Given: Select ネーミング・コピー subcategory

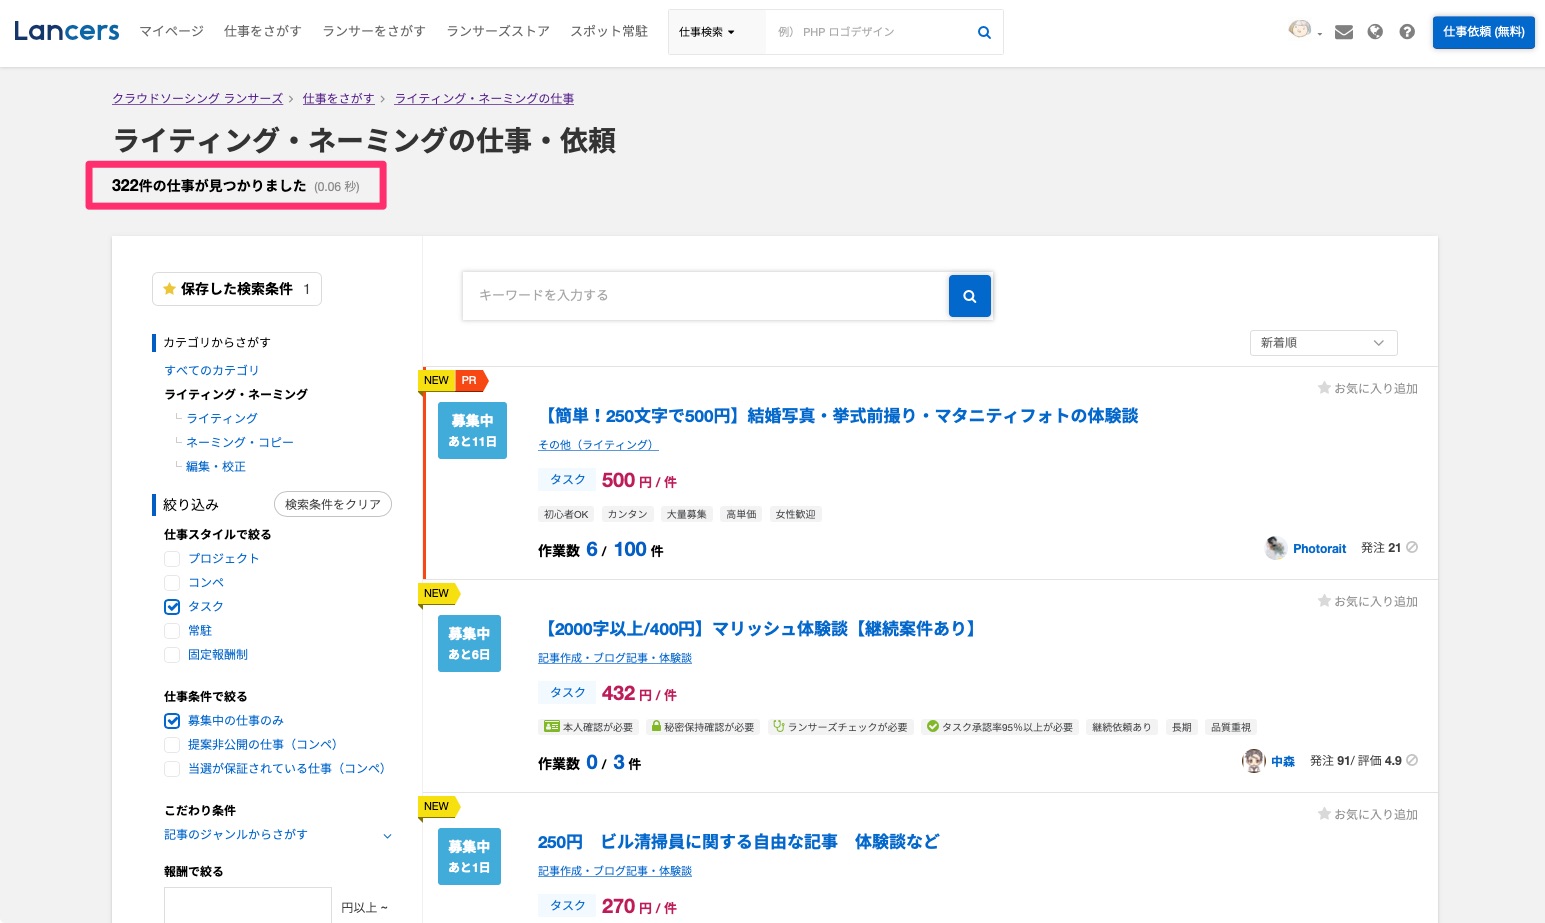Looking at the screenshot, I should click(x=240, y=442).
